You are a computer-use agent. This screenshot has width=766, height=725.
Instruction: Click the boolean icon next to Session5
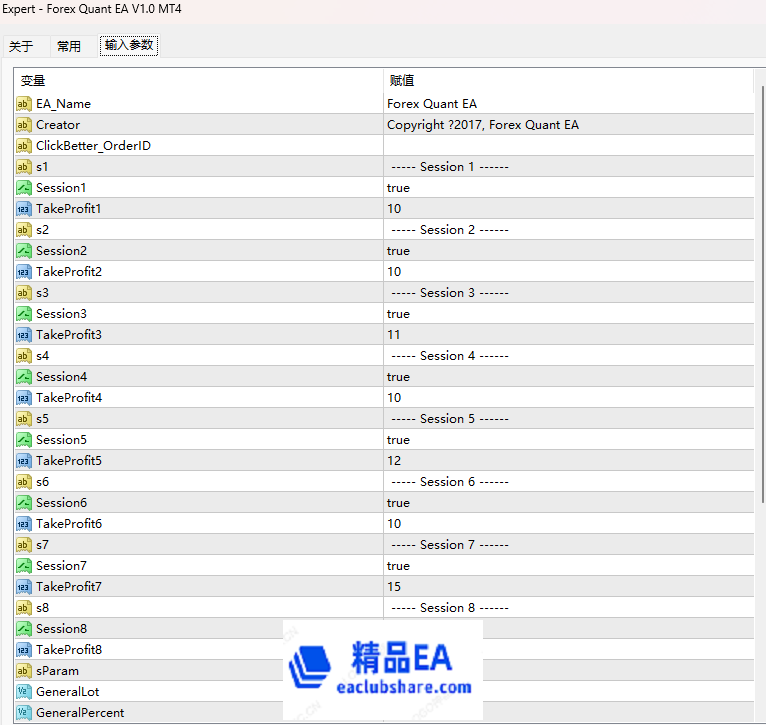tap(23, 440)
